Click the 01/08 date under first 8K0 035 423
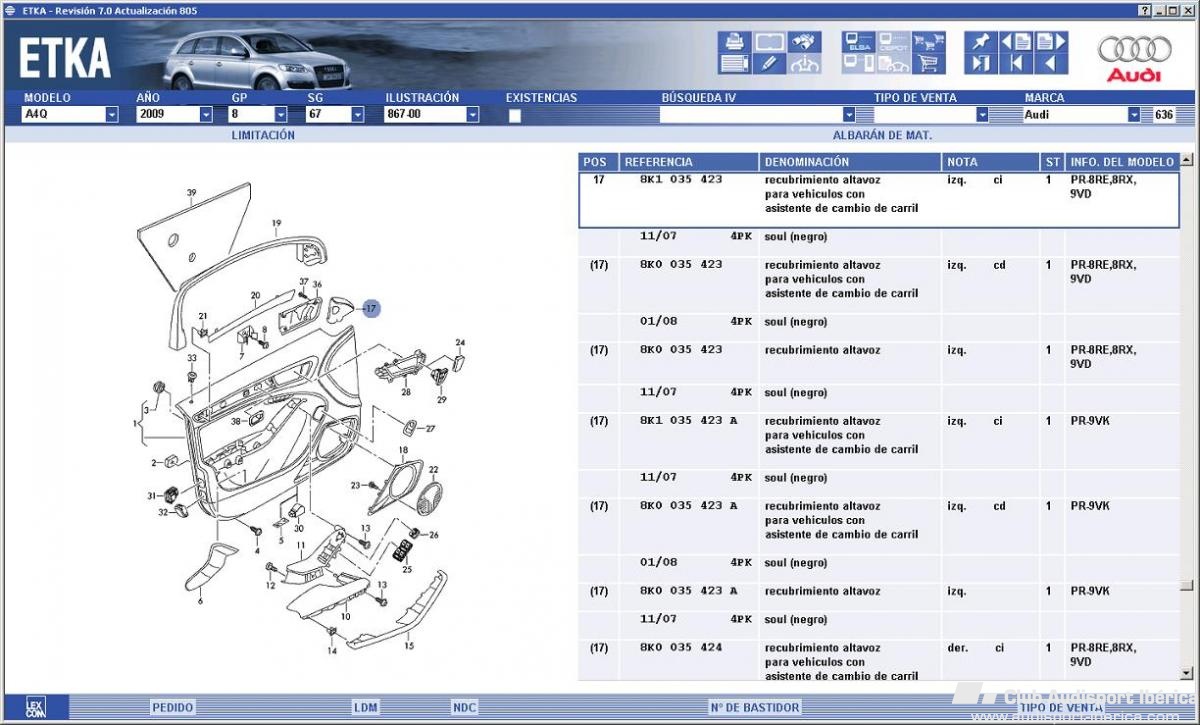The height and width of the screenshot is (725, 1200). click(x=658, y=322)
